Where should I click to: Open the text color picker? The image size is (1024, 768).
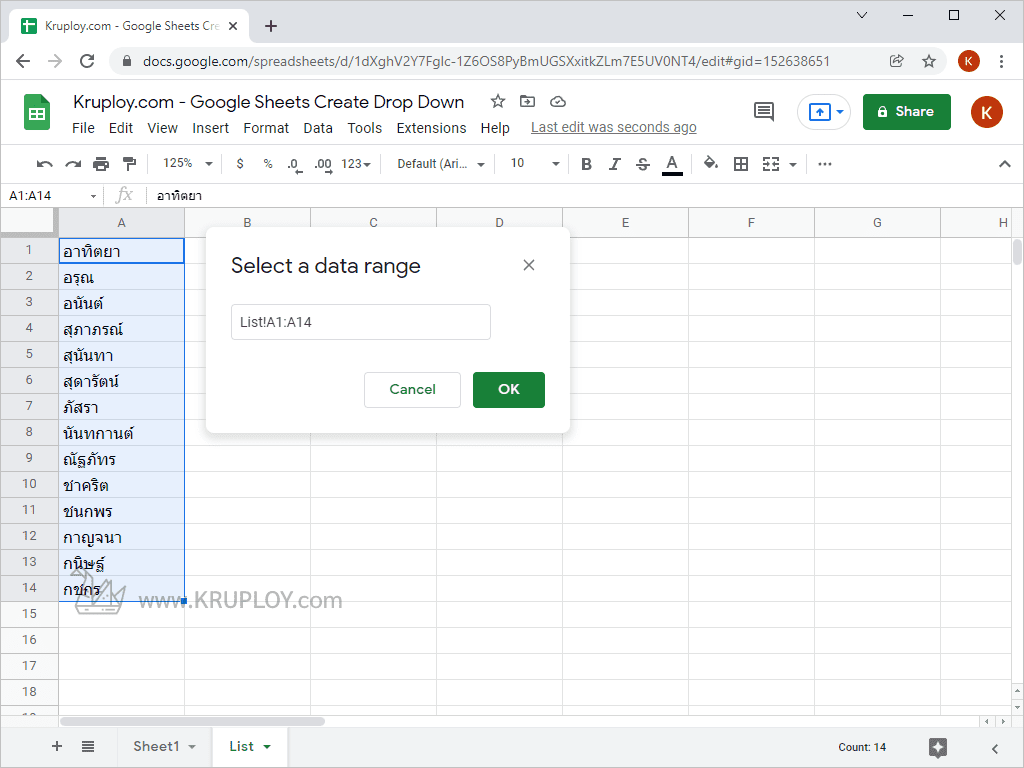click(x=672, y=165)
